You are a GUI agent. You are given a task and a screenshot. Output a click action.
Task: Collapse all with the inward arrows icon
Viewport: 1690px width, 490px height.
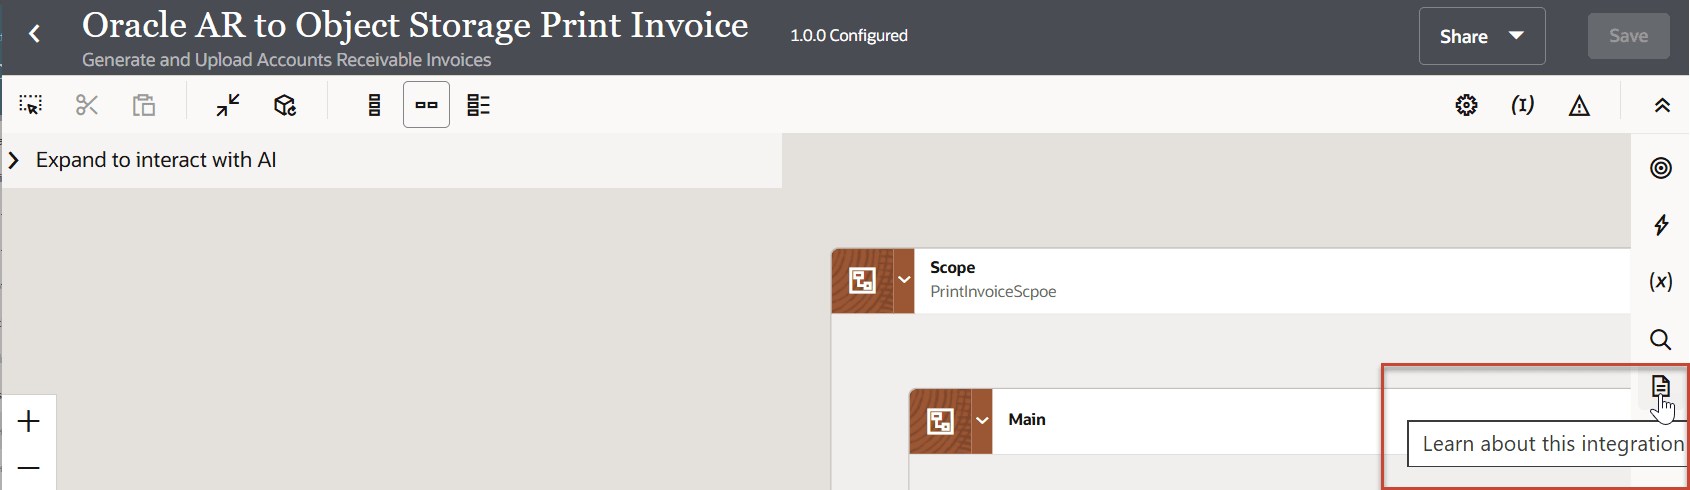click(228, 105)
